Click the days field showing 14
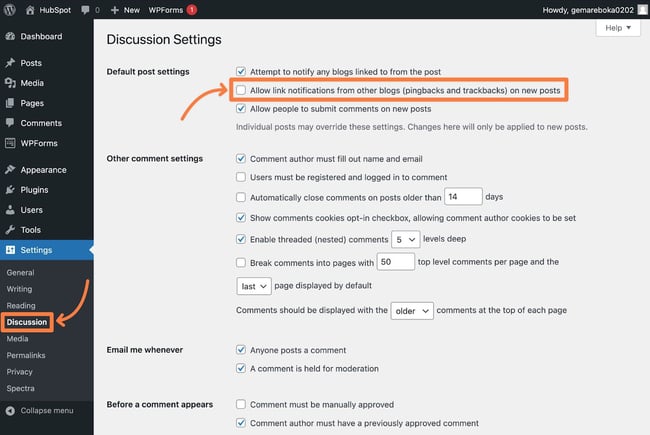 463,197
